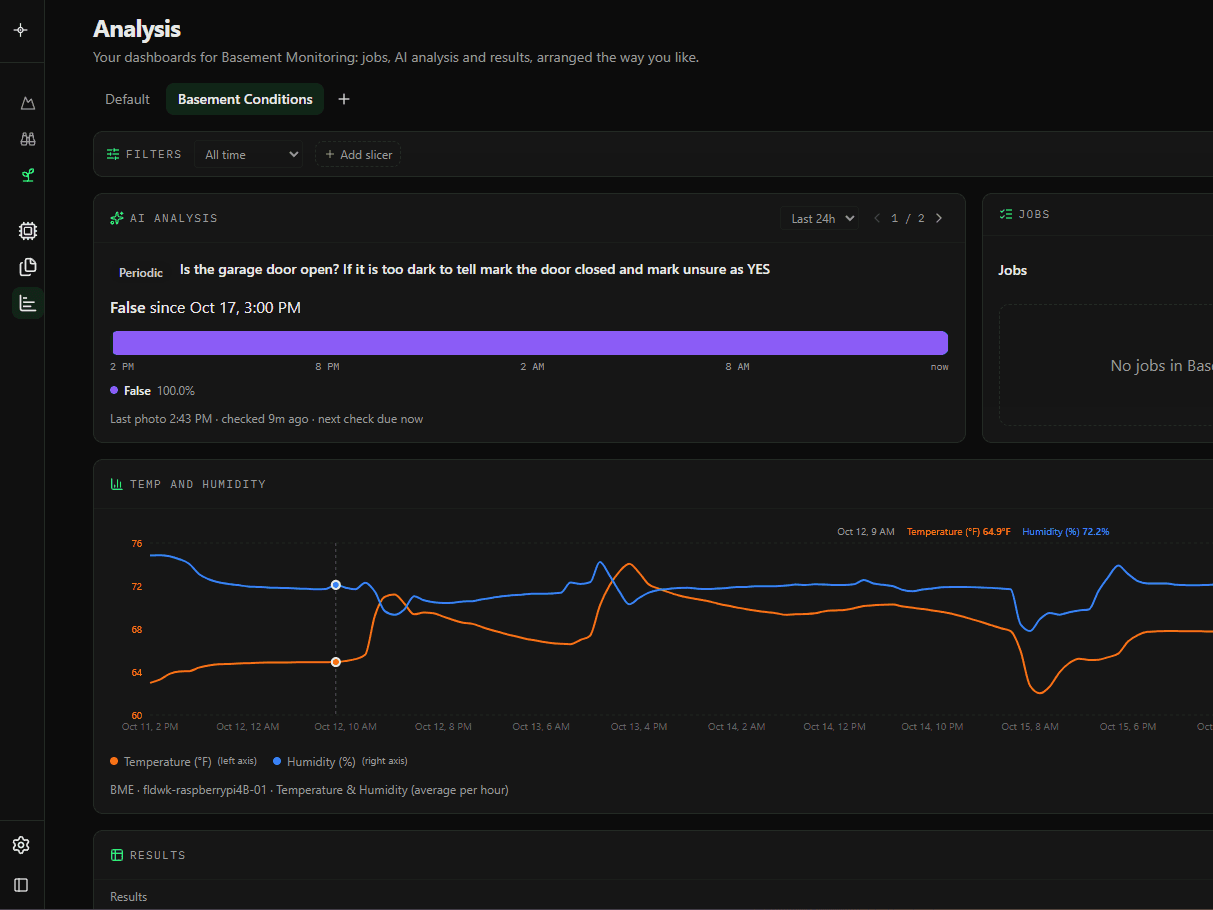
Task: Click the False legend entry
Action: point(152,391)
